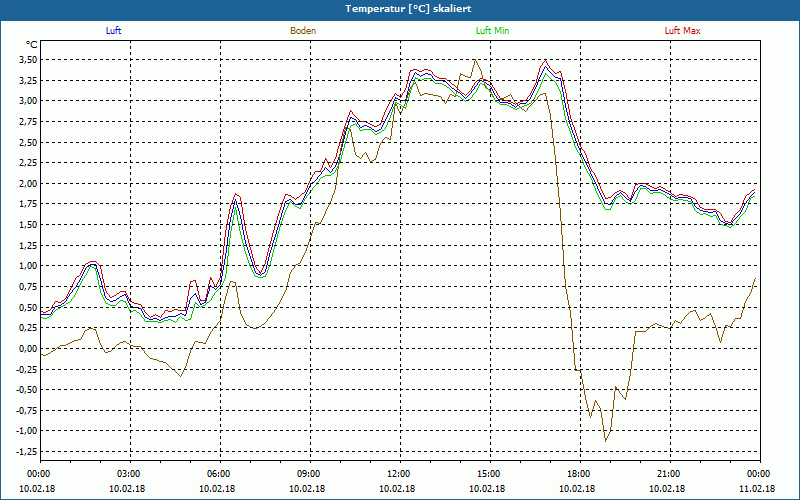Select the brown 'Boden' legend label
The image size is (800, 500).
[303, 31]
